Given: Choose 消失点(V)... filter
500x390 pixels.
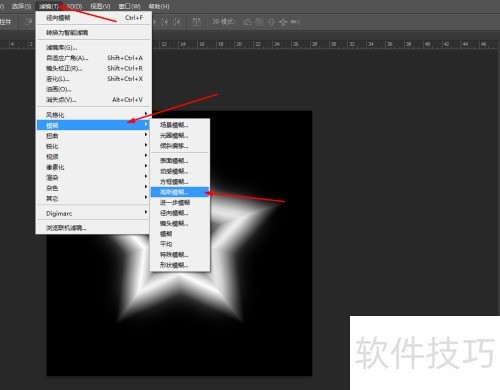Looking at the screenshot, I should (x=94, y=100).
